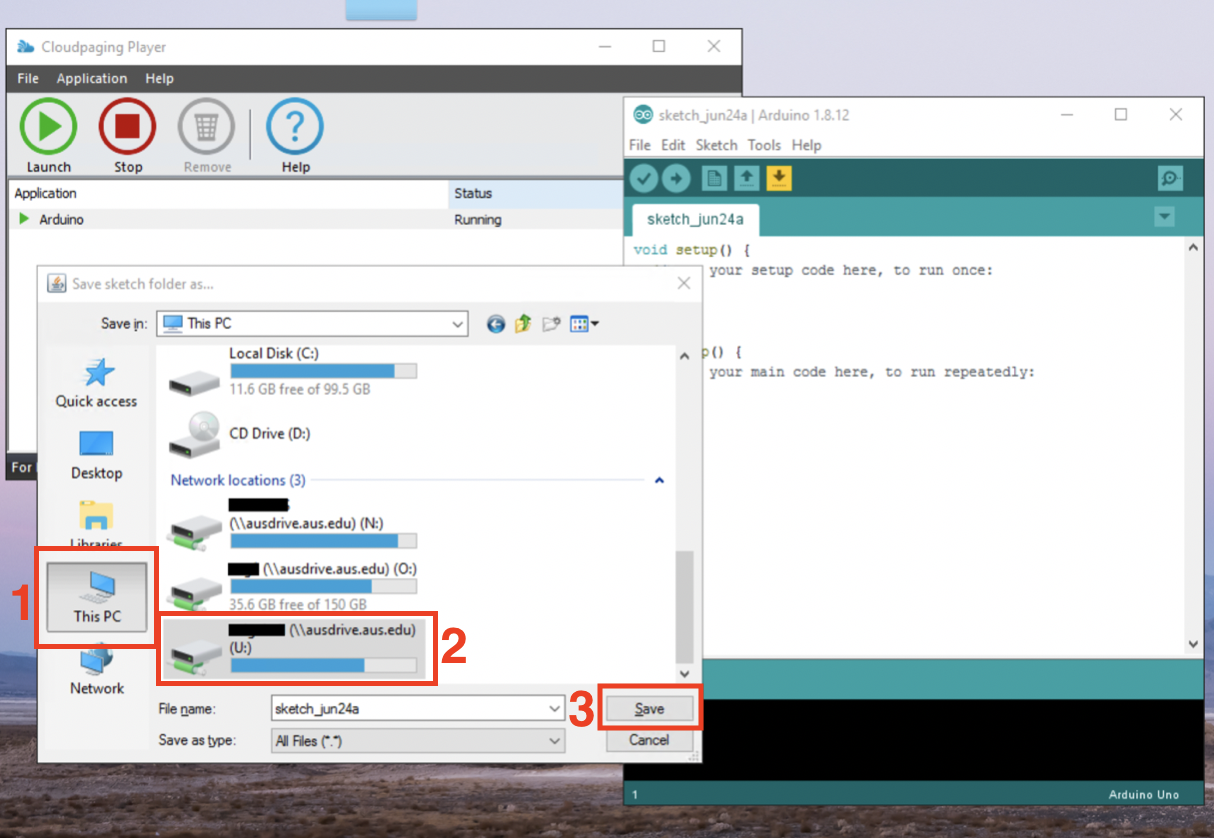1214x838 pixels.
Task: Create a new folder in Save dialog
Action: click(x=551, y=324)
